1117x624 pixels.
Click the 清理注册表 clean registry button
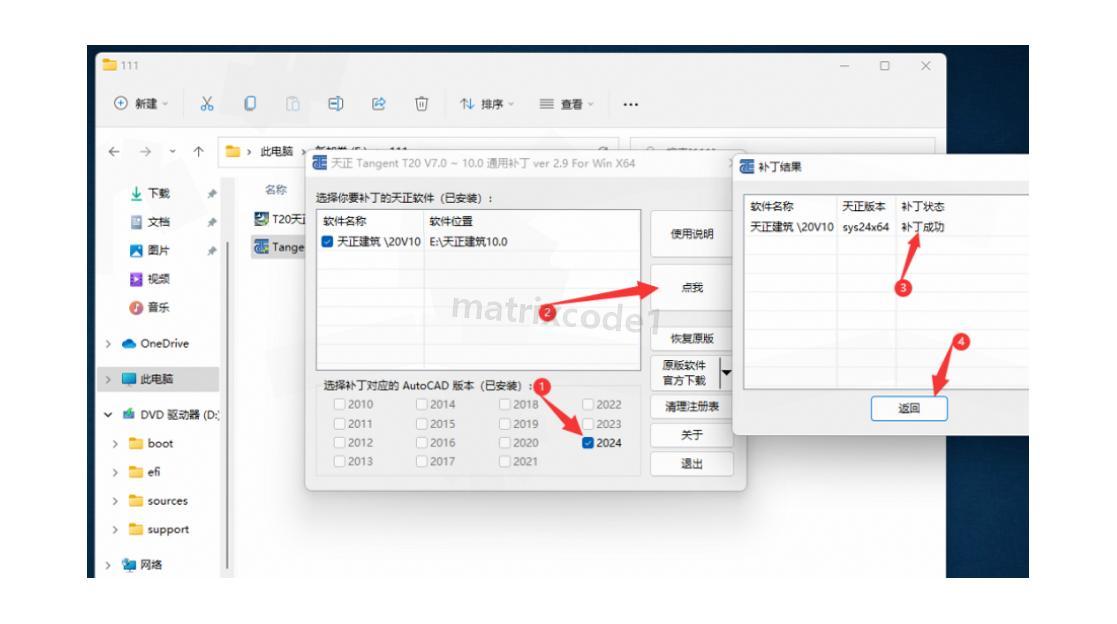click(692, 407)
